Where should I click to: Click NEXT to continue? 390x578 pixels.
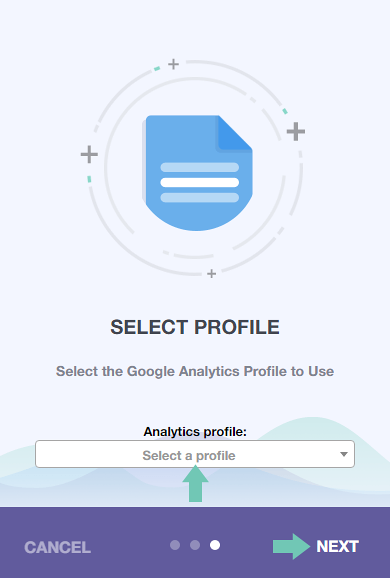pyautogui.click(x=337, y=546)
